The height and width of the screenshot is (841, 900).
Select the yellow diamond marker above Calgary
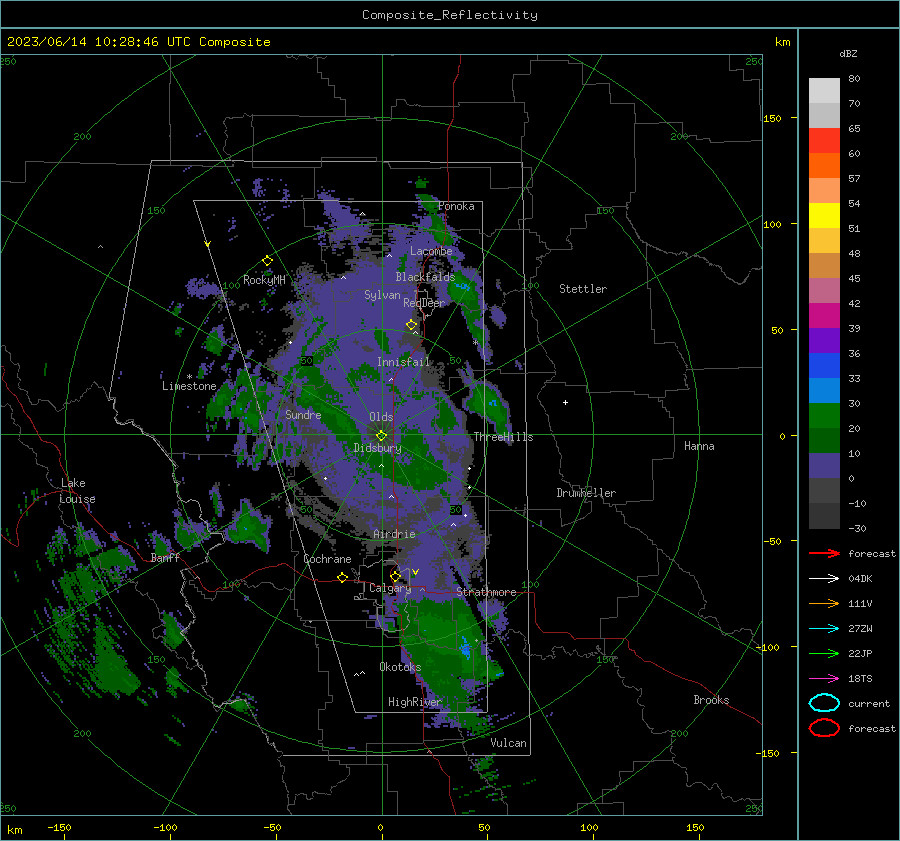[395, 576]
